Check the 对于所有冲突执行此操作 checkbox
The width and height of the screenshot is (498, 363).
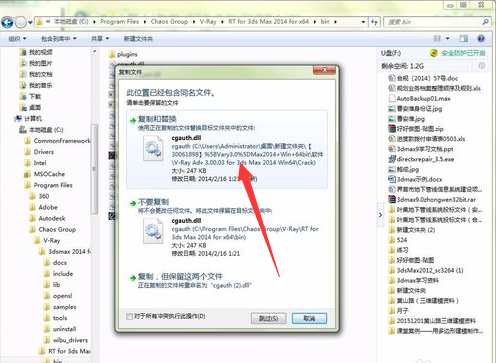[129, 316]
